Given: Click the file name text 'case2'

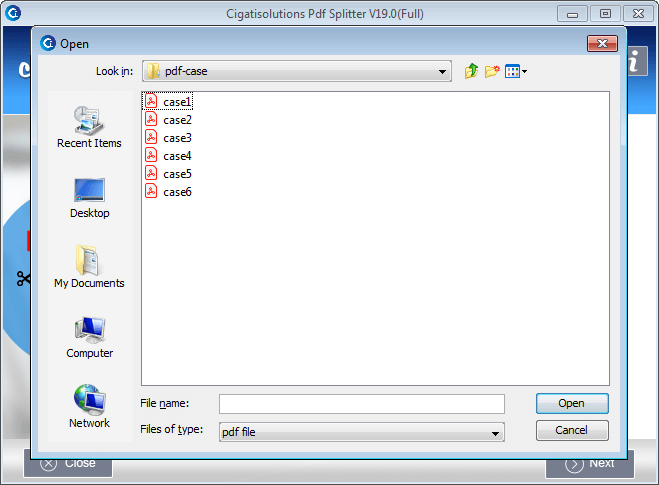Looking at the screenshot, I should (x=177, y=120).
